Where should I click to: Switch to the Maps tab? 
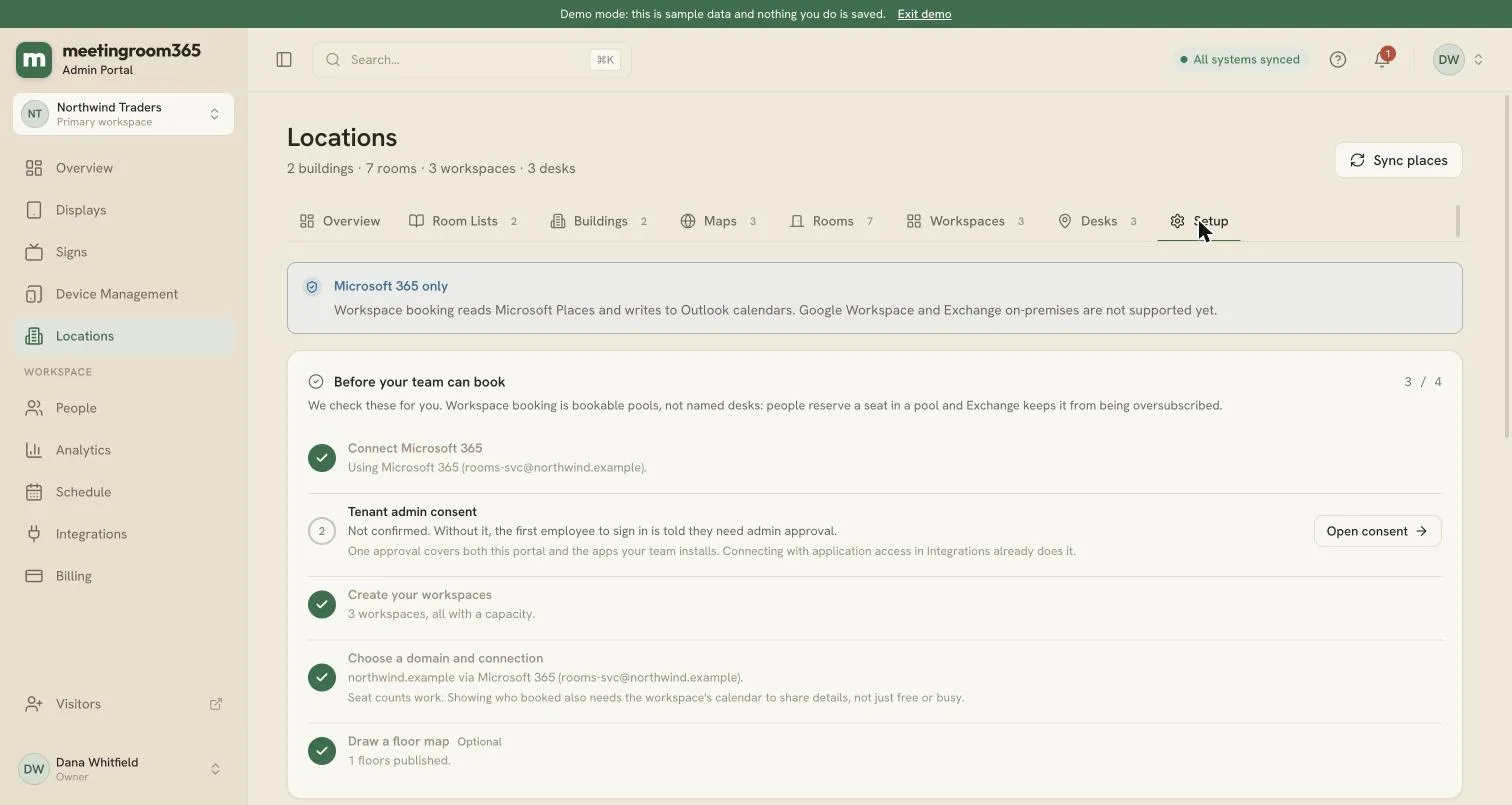coord(718,221)
